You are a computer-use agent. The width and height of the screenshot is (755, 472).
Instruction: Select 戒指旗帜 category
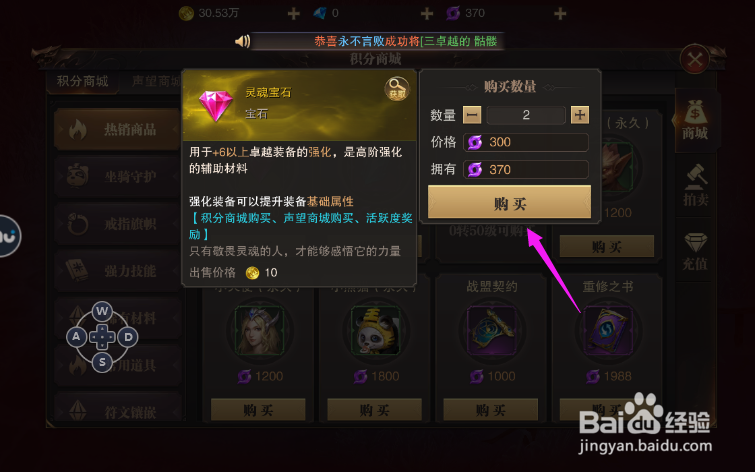coord(117,224)
